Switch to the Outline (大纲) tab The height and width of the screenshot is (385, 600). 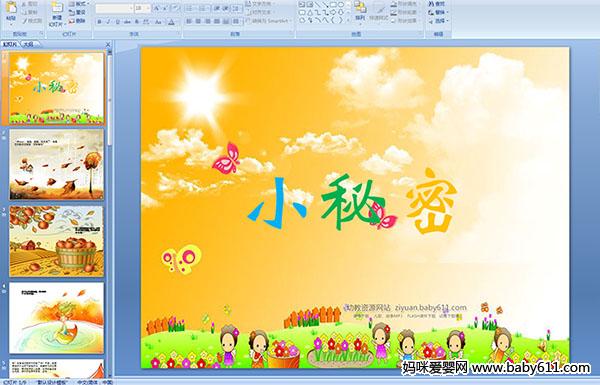click(29, 44)
